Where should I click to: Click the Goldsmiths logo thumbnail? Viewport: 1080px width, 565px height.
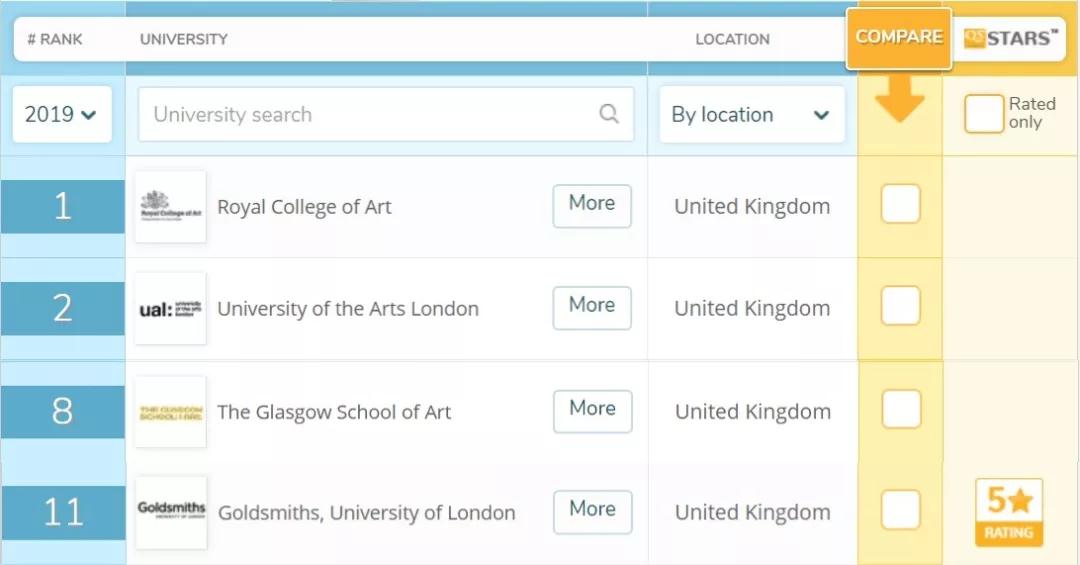[x=171, y=512]
